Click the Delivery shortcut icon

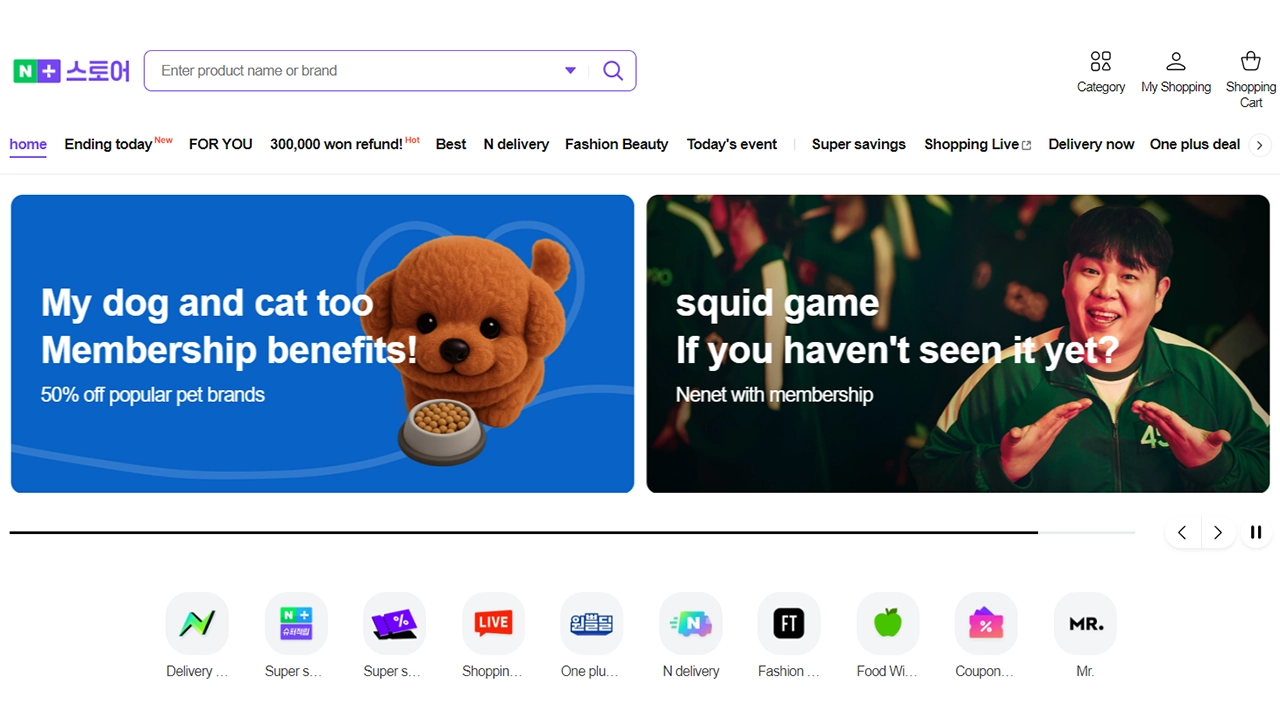pyautogui.click(x=197, y=623)
